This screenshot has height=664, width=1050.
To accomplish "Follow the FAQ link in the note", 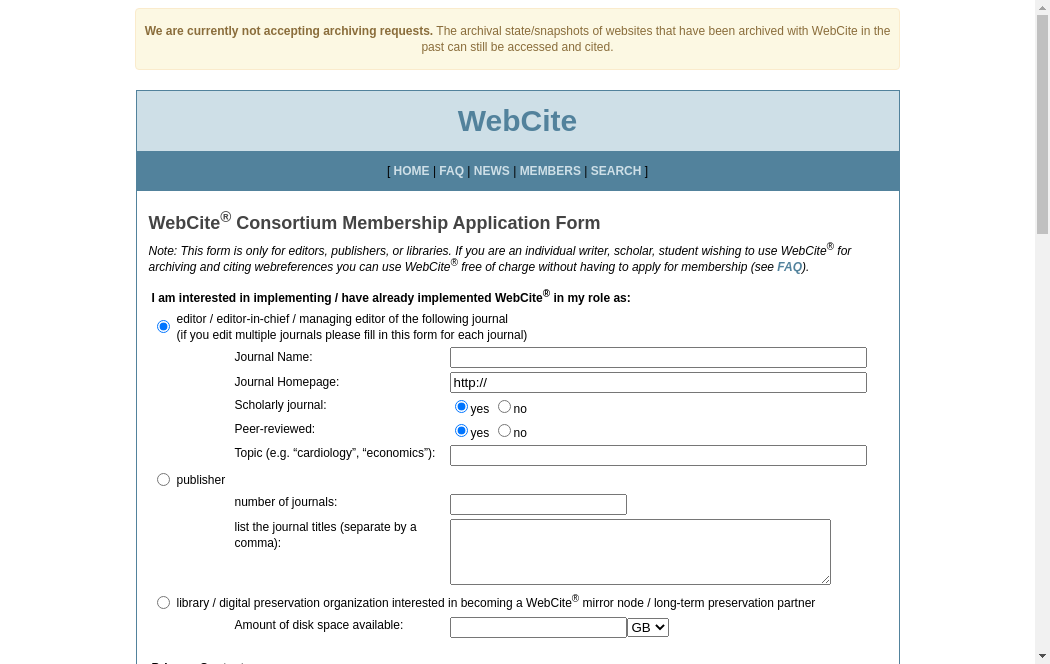I will click(x=789, y=267).
